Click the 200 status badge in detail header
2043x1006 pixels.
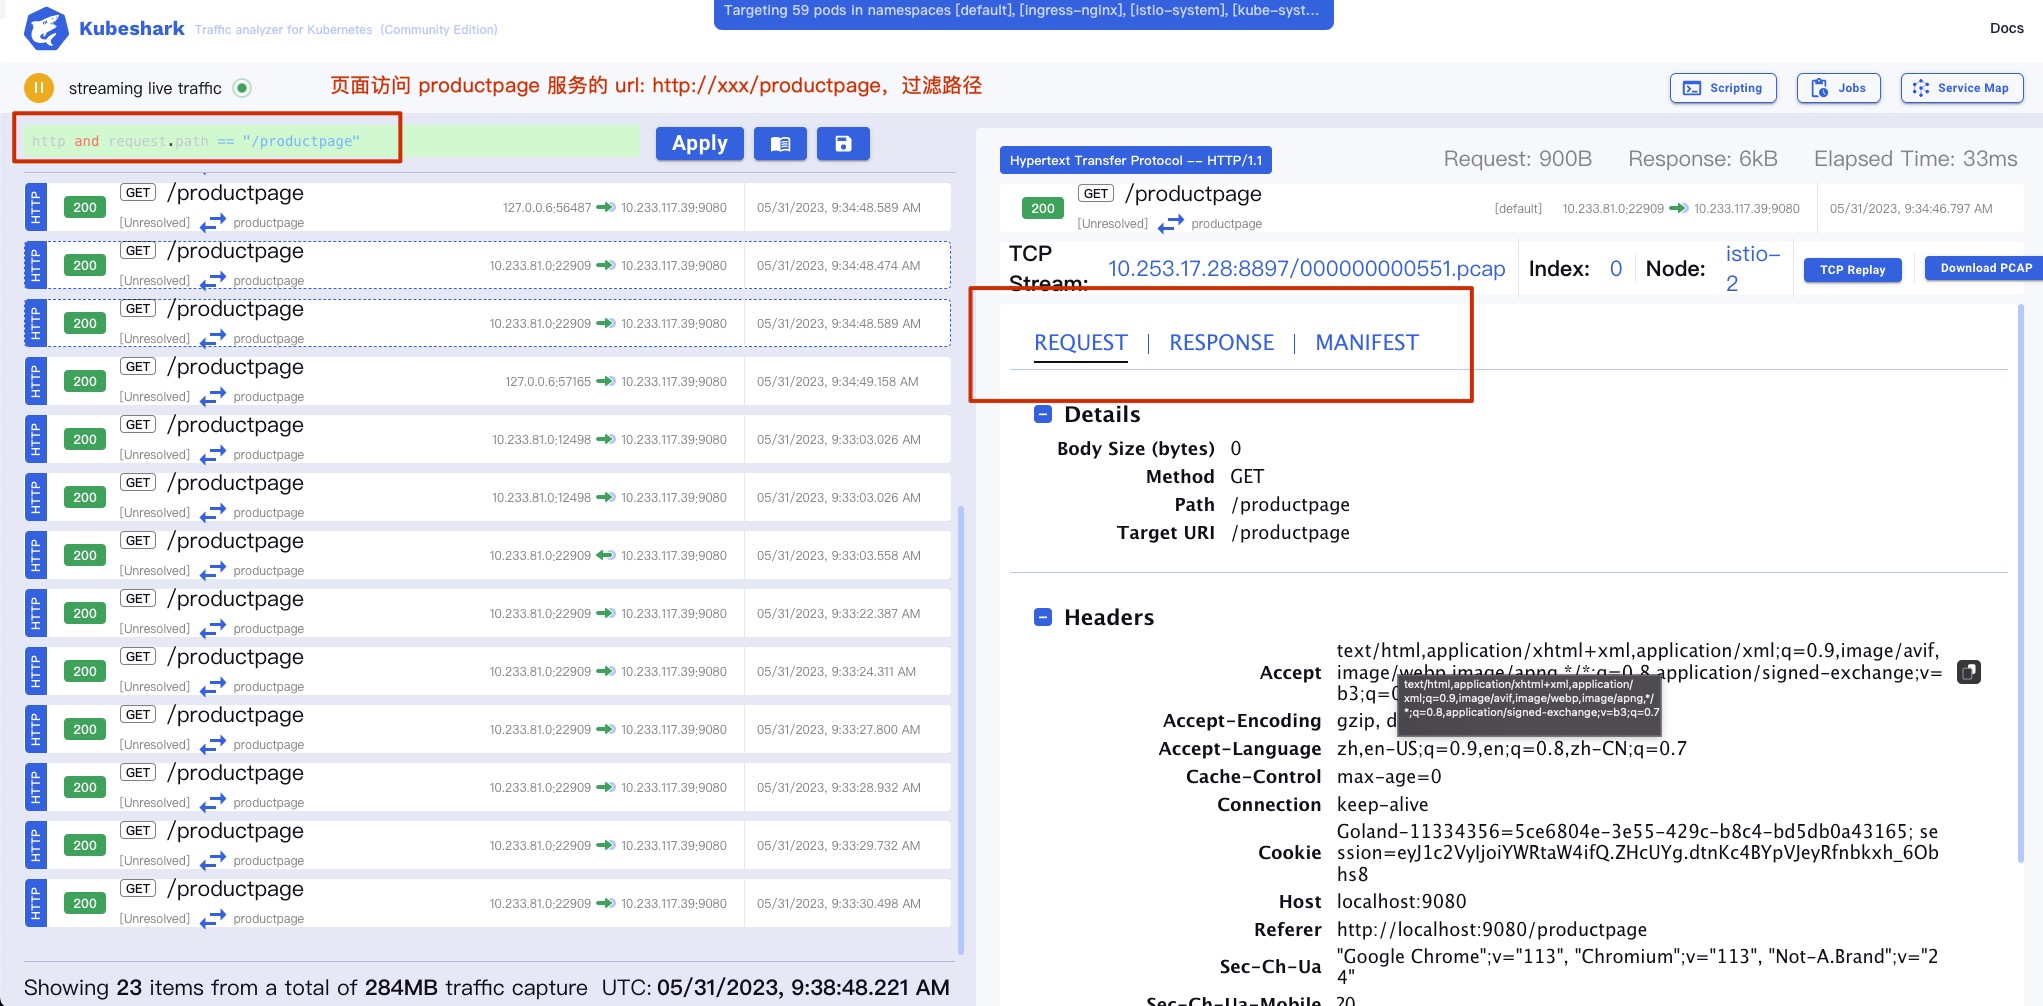coord(1042,208)
